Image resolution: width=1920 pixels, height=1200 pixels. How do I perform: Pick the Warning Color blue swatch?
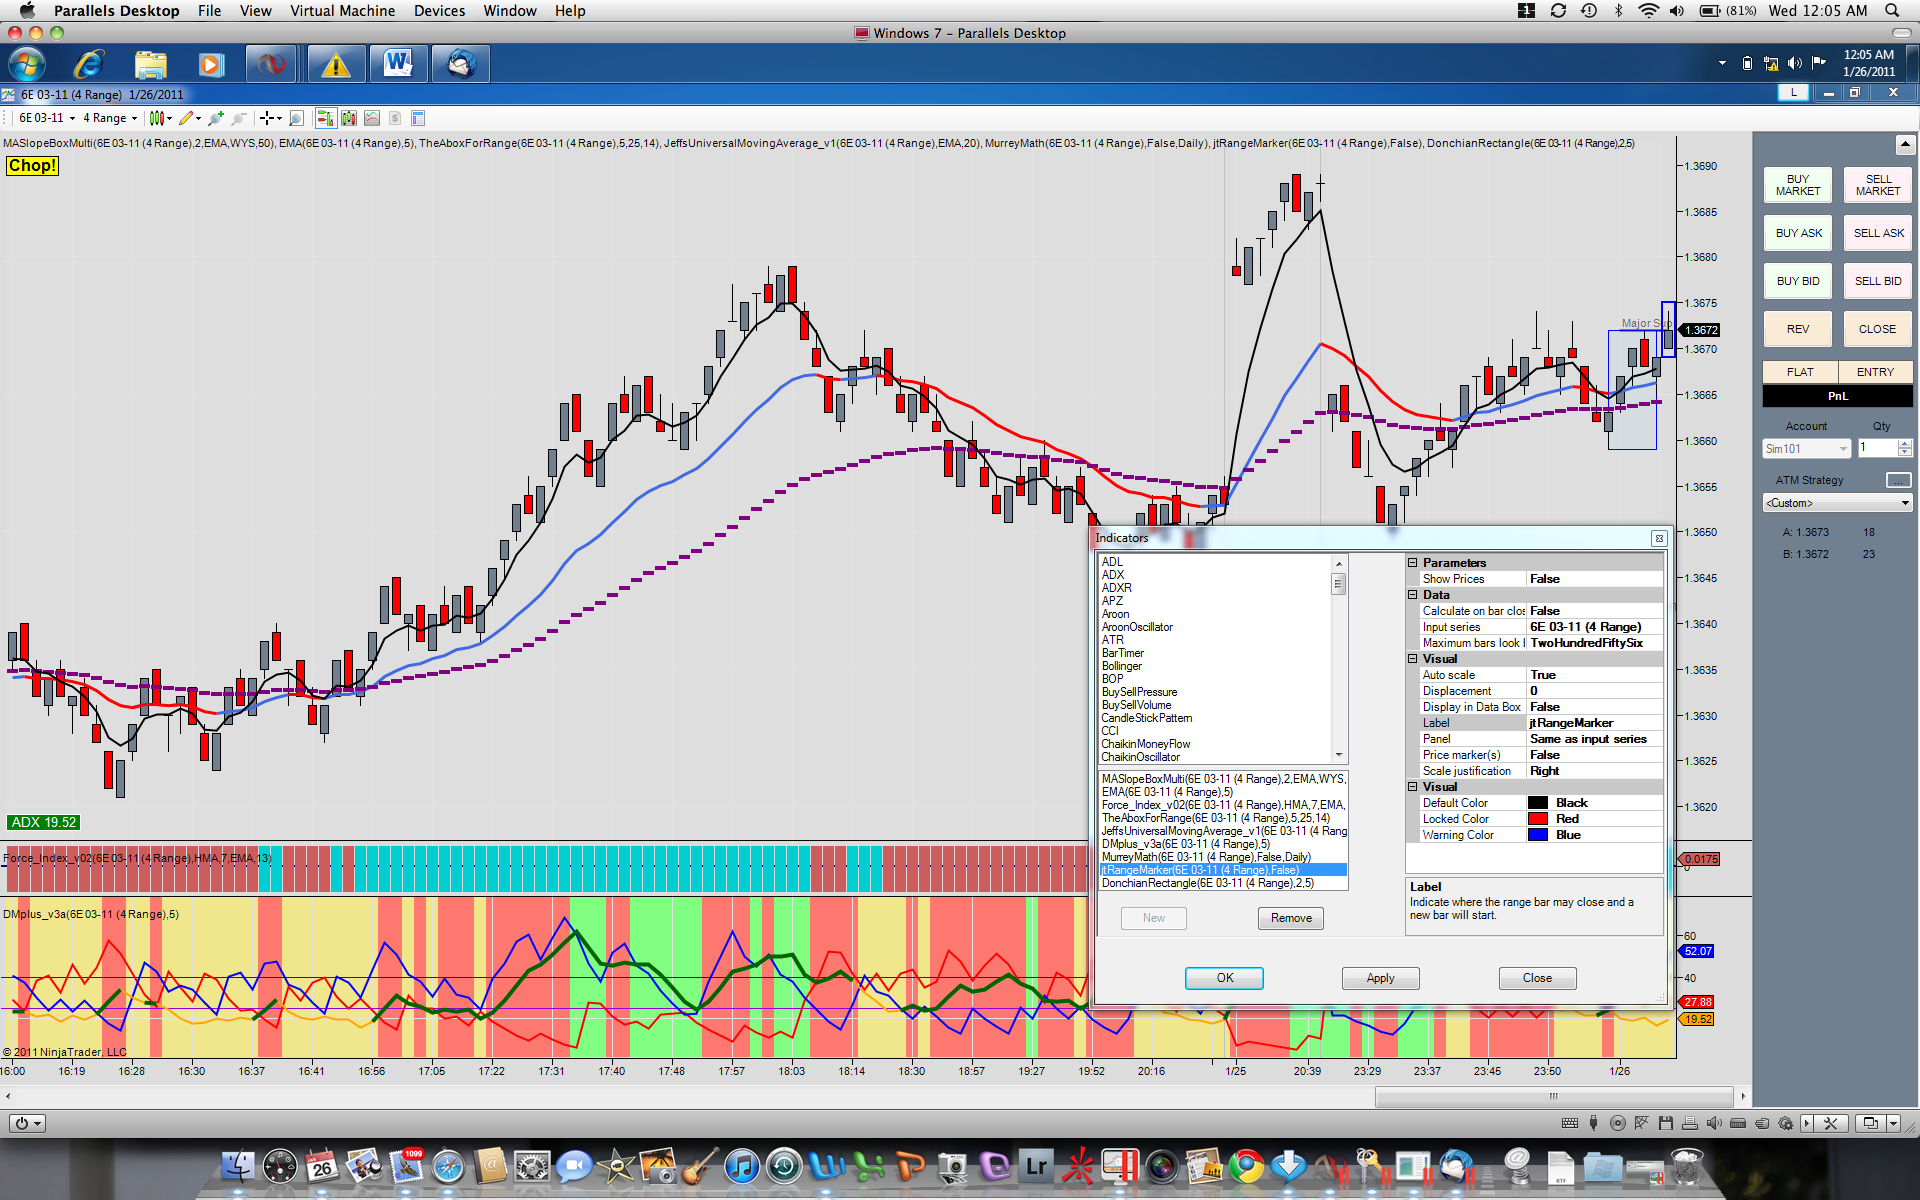click(x=1537, y=835)
